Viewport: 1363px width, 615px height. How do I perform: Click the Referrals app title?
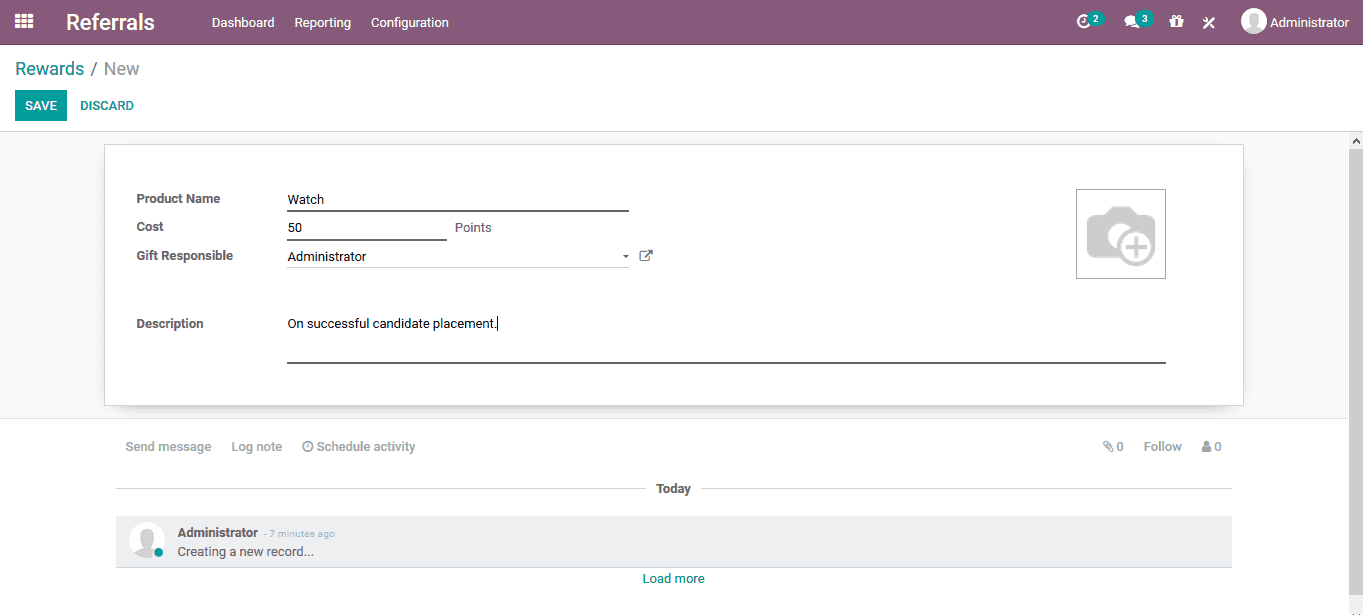click(x=110, y=22)
